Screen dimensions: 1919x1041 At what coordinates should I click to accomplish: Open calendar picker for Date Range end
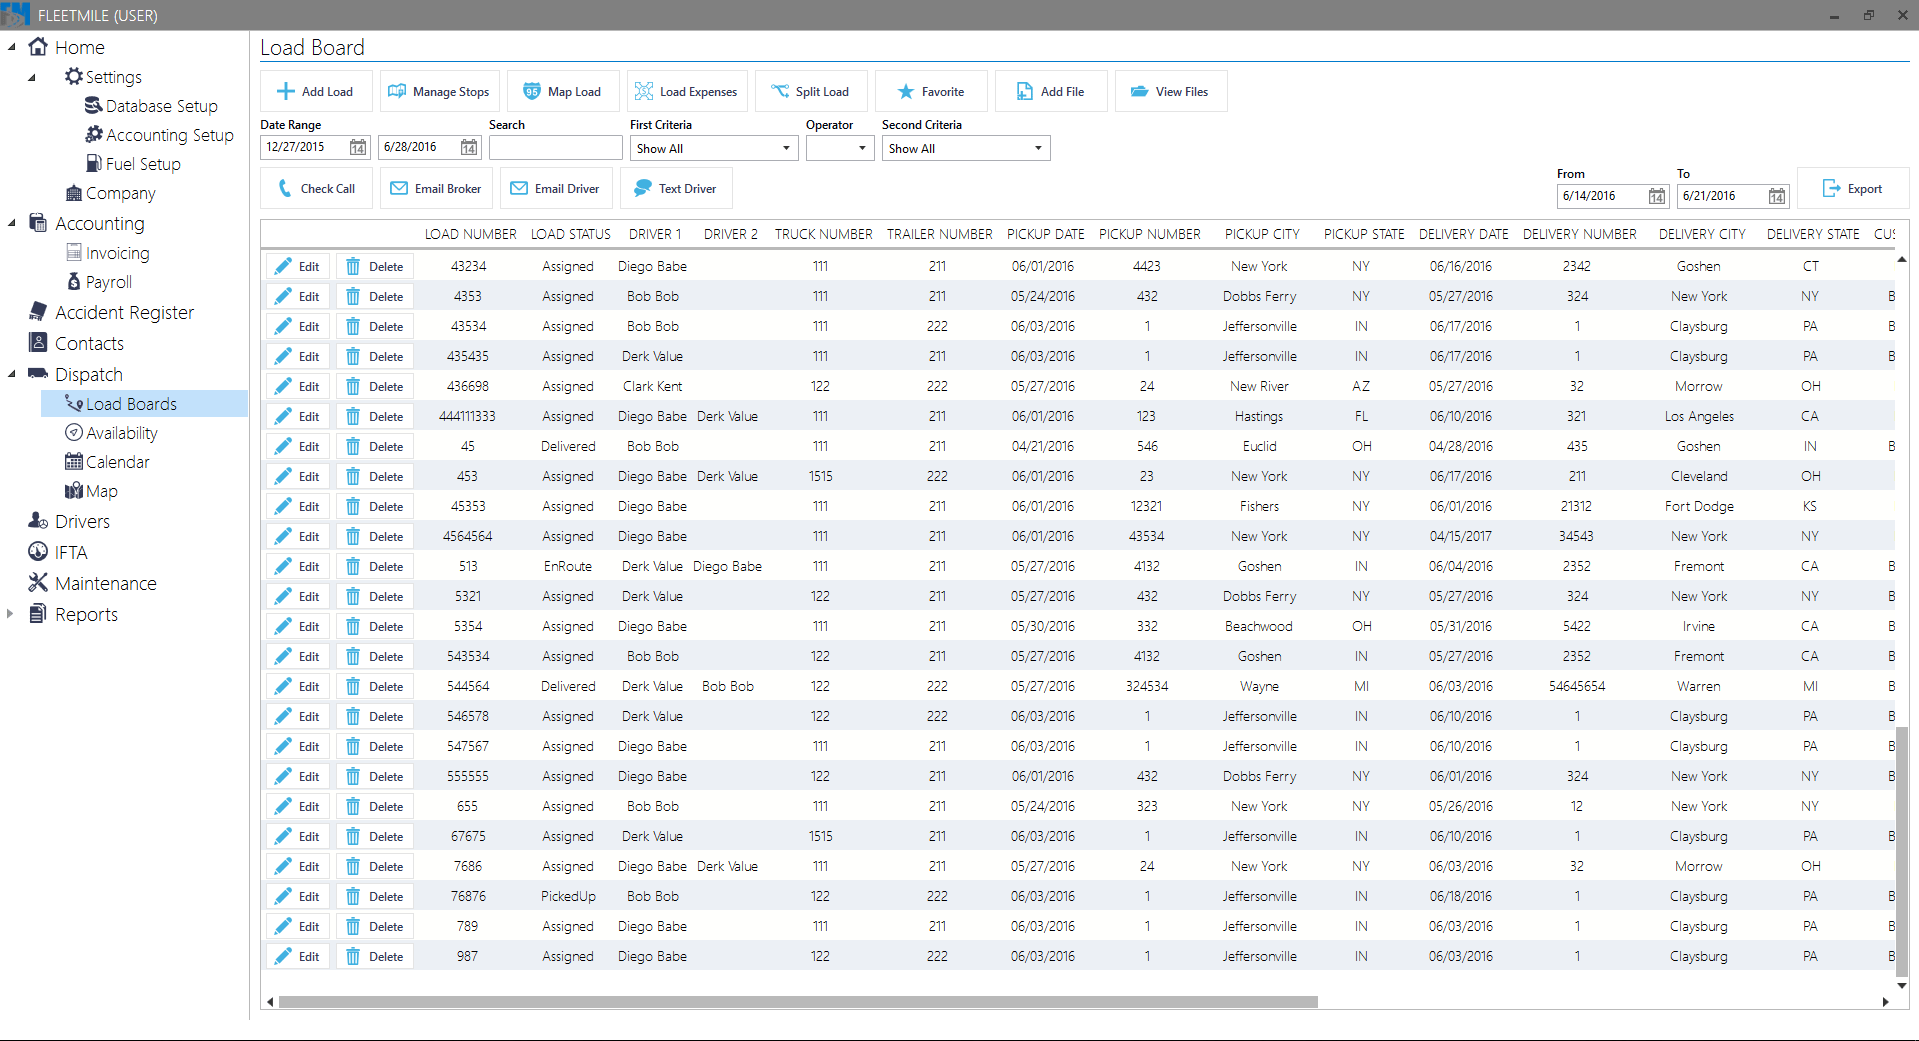[x=469, y=147]
